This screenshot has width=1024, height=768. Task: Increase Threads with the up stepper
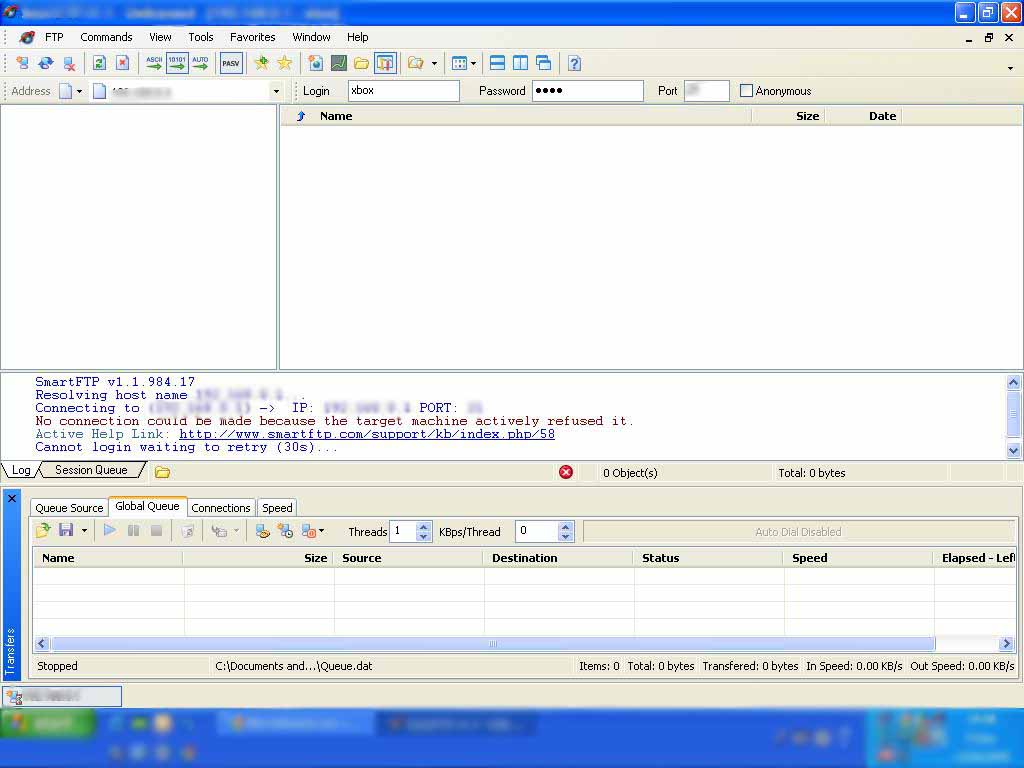423,526
